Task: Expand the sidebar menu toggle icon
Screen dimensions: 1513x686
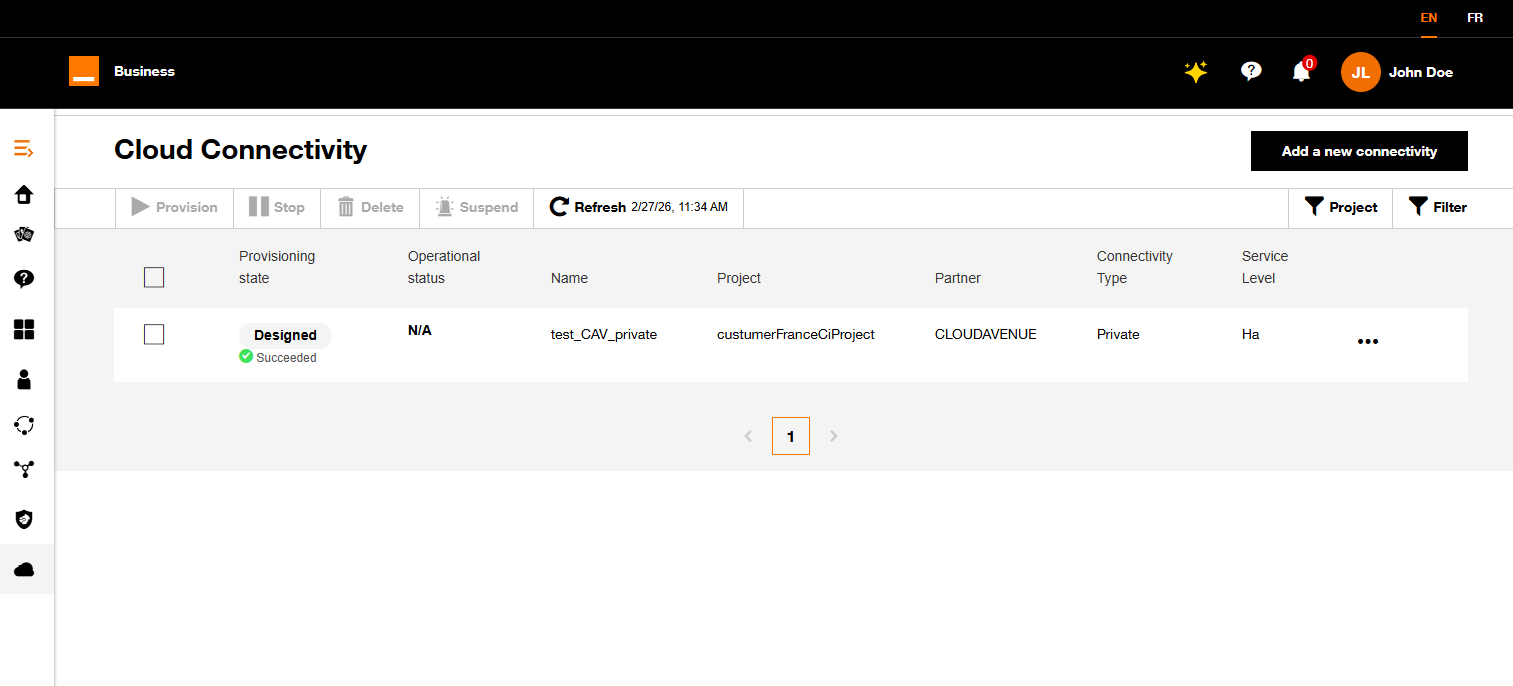Action: click(24, 149)
